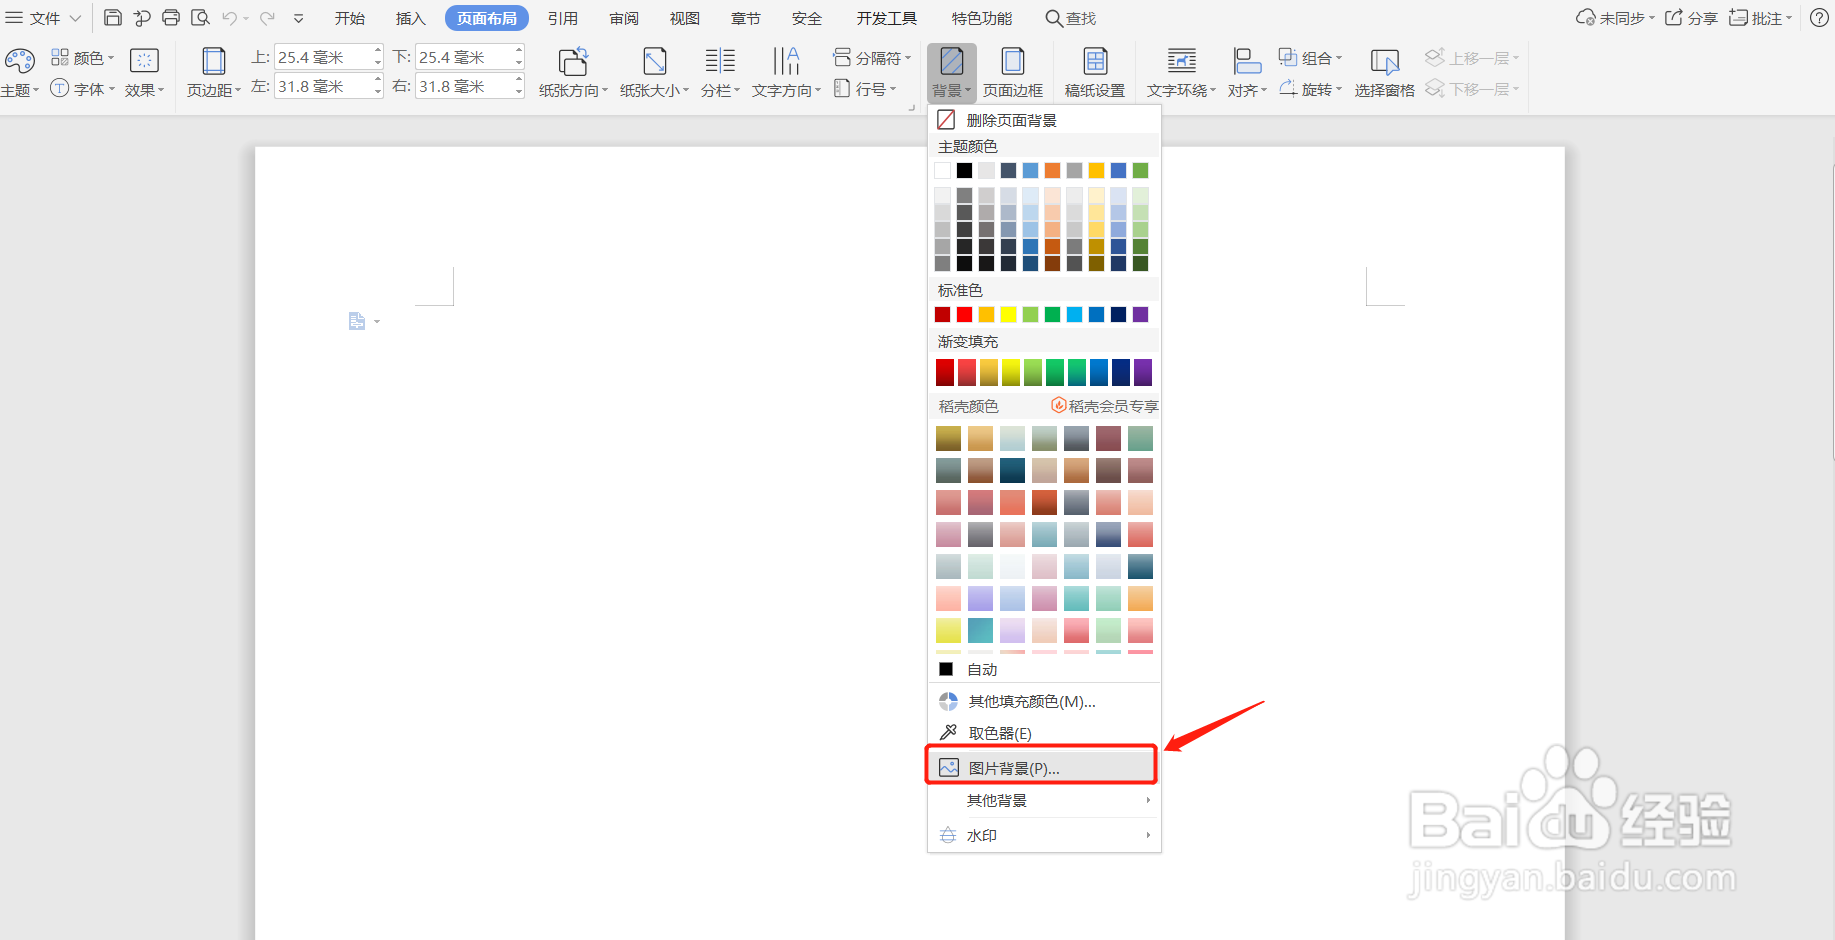Open the page setup dialog launcher

[x=912, y=107]
